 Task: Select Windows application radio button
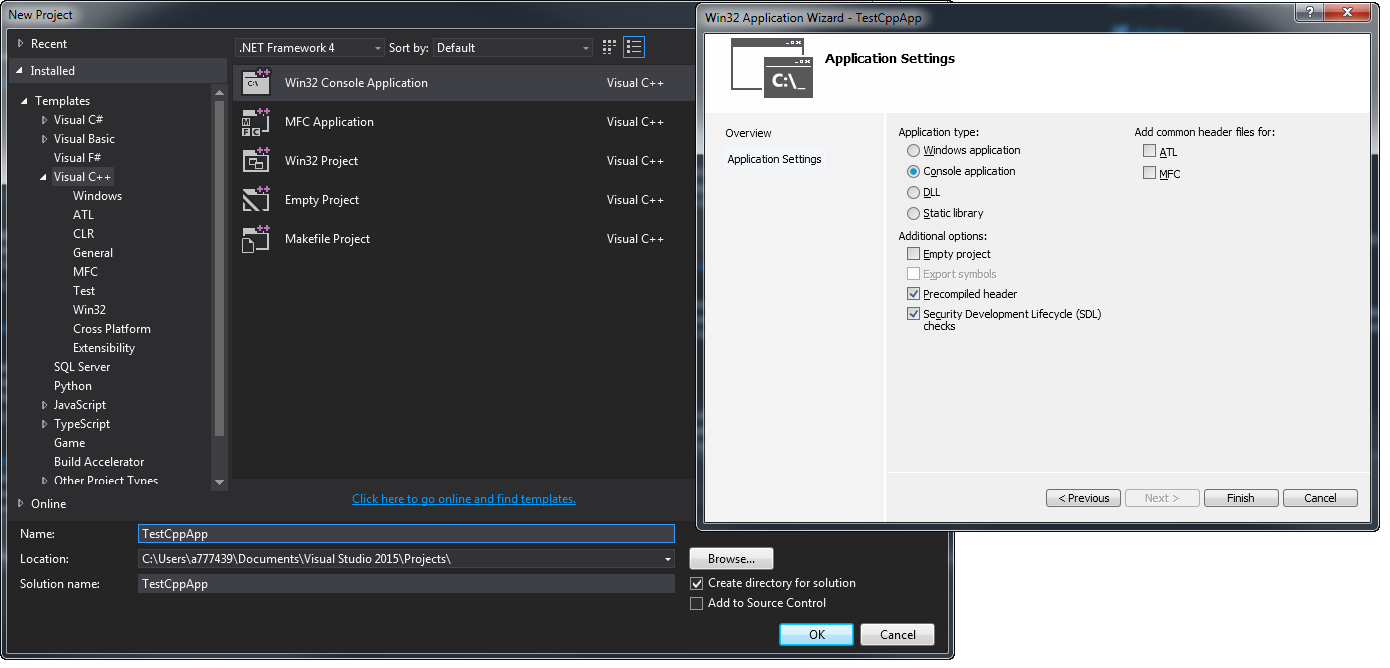pyautogui.click(x=913, y=151)
